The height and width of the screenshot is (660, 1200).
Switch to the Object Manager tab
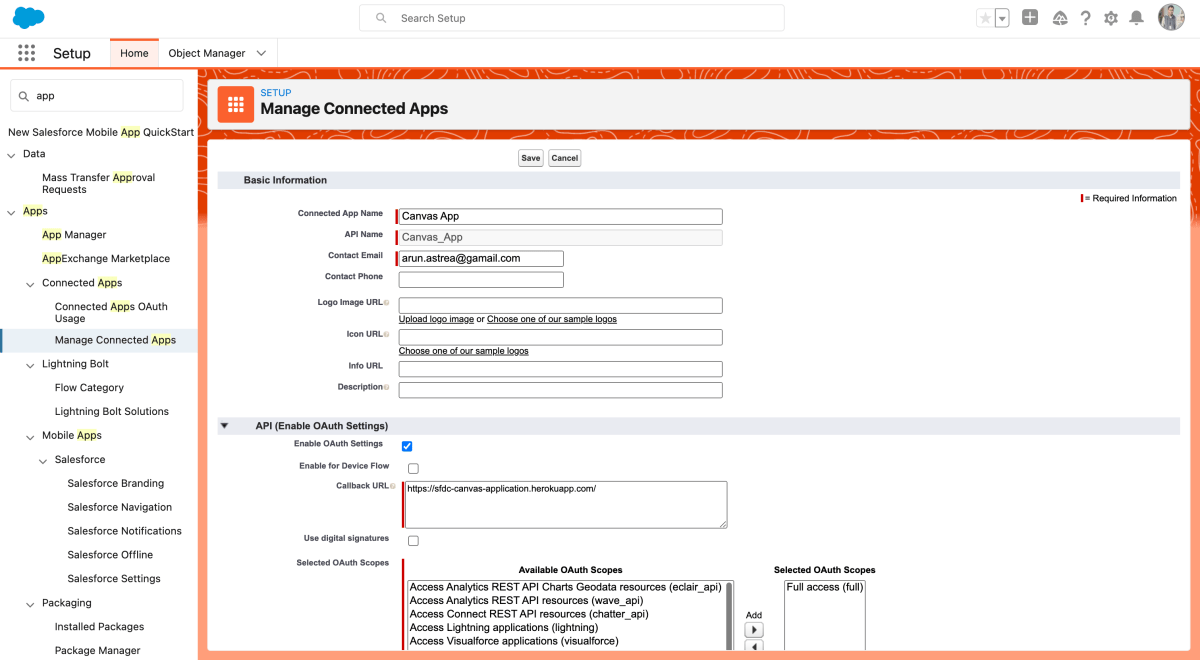click(x=207, y=53)
